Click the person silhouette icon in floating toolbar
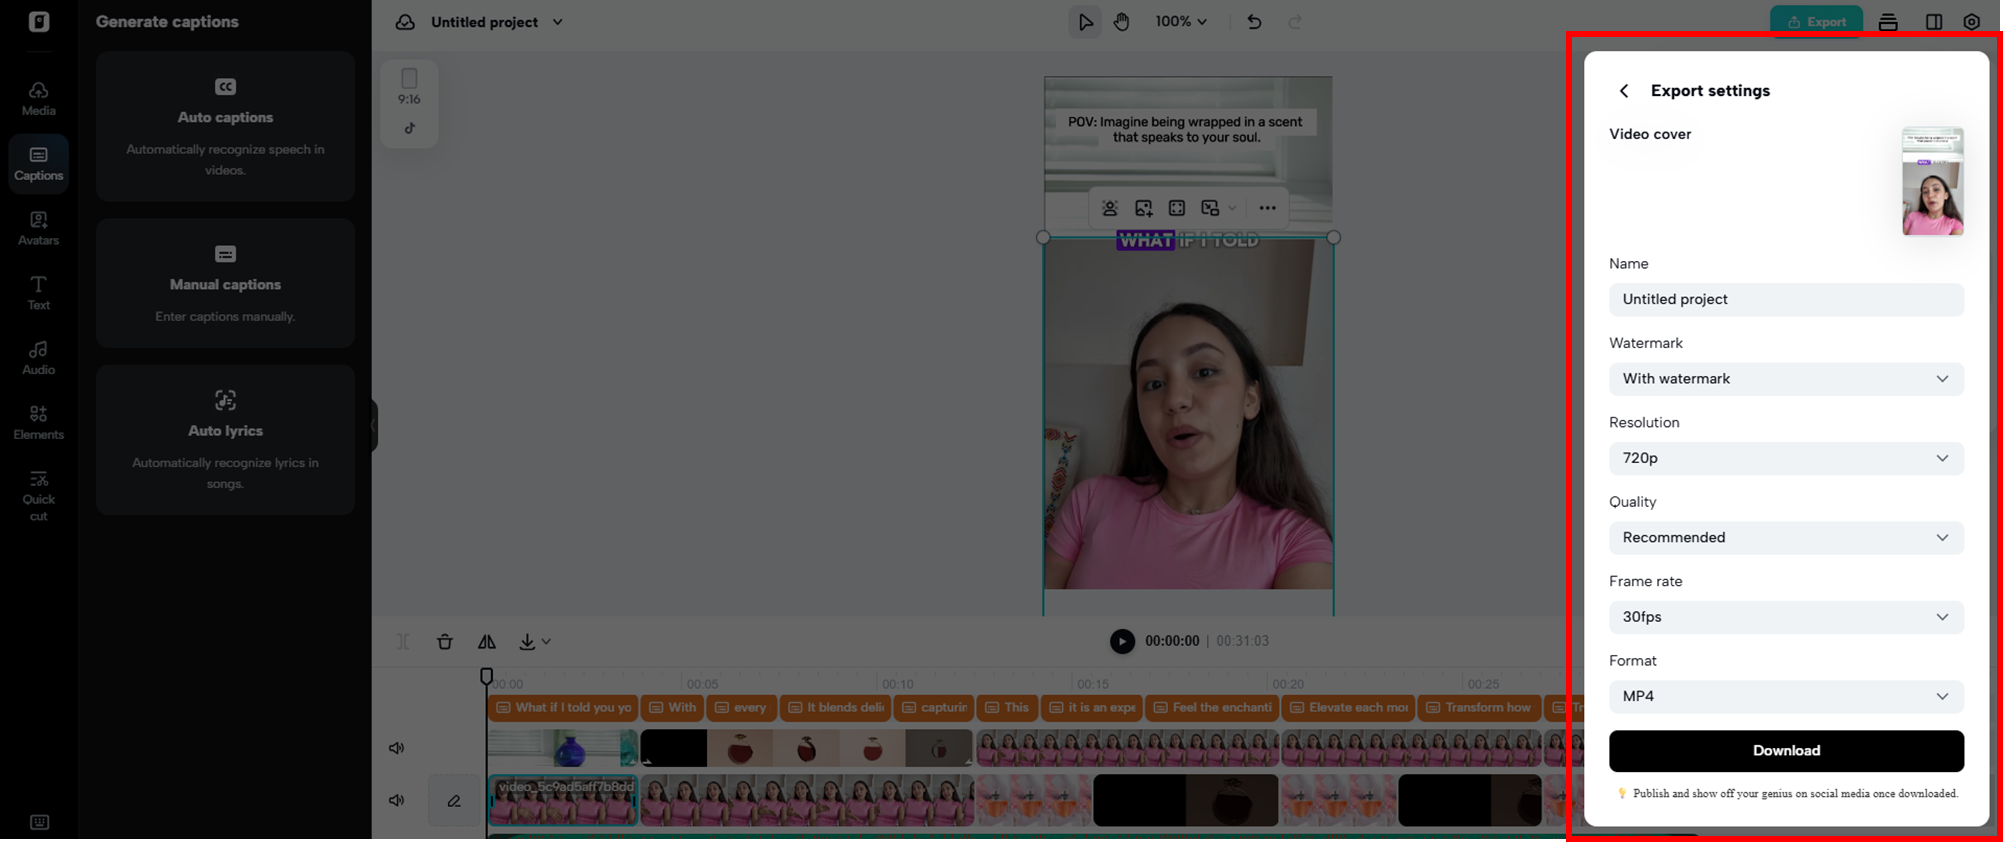Screen dimensions: 2003x842 point(1110,208)
